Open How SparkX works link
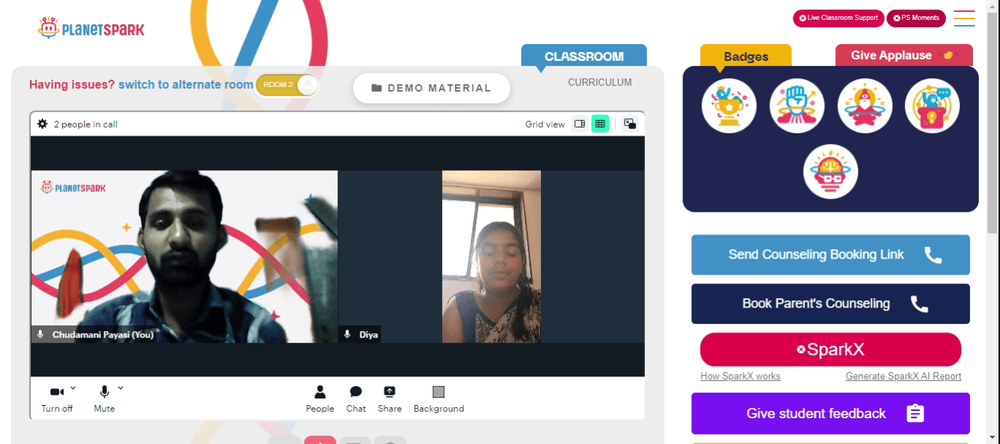The width and height of the screenshot is (1000, 444). pos(740,376)
